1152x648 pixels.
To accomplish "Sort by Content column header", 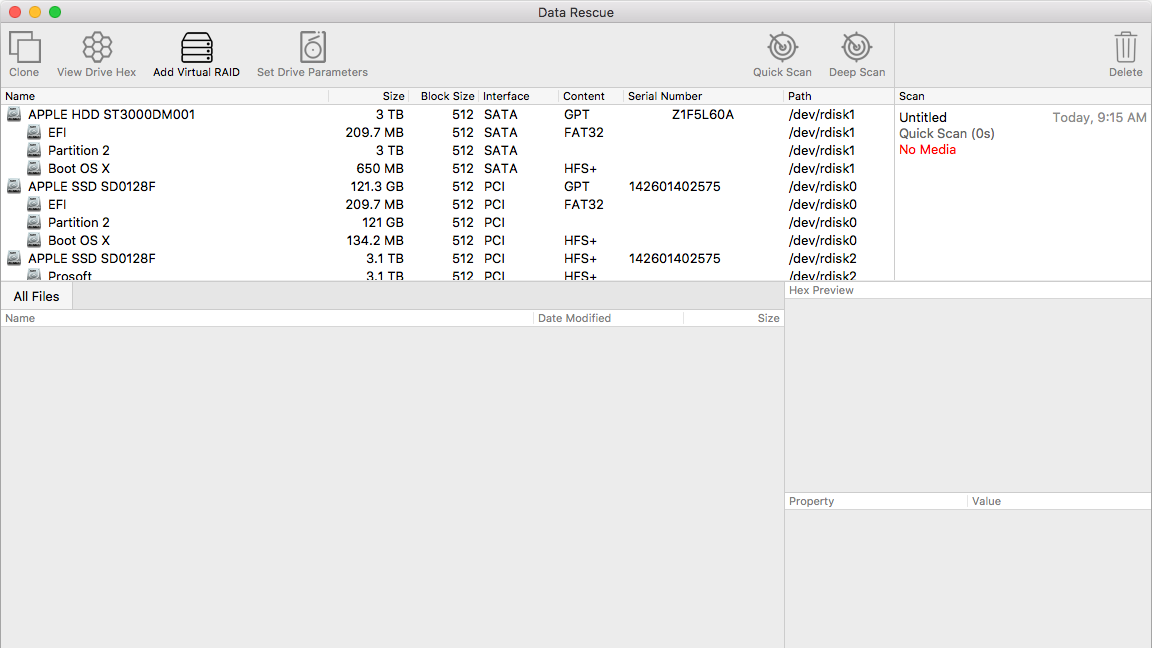I will pyautogui.click(x=591, y=96).
